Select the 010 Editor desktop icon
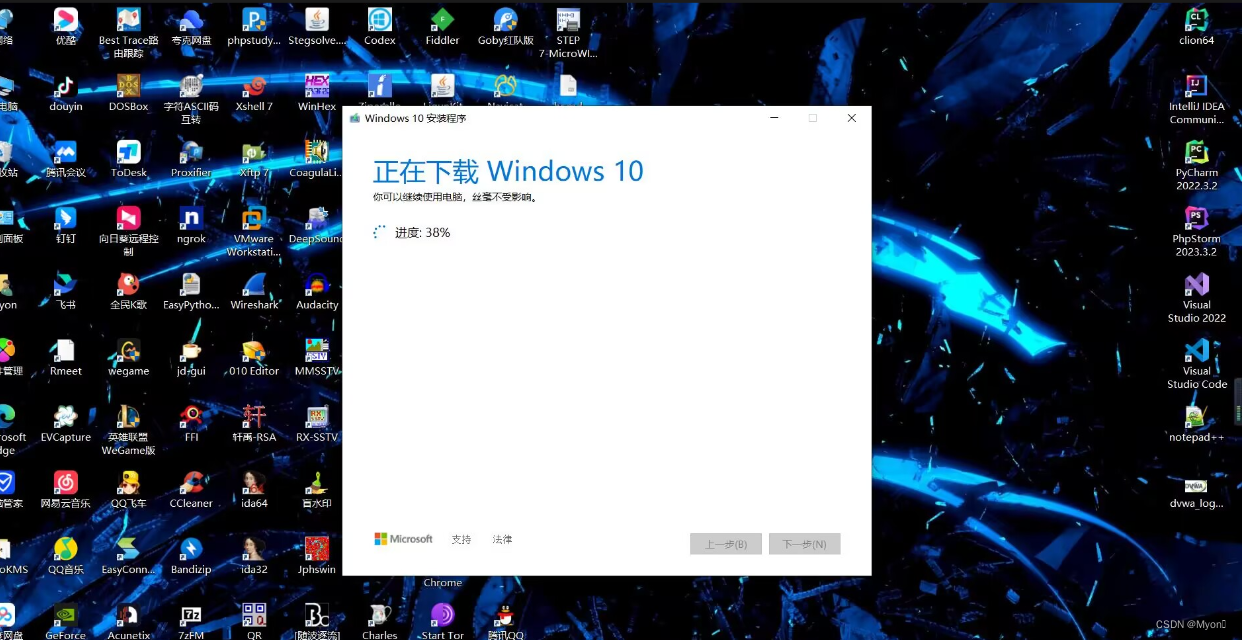Viewport: 1242px width, 640px height. tap(254, 357)
